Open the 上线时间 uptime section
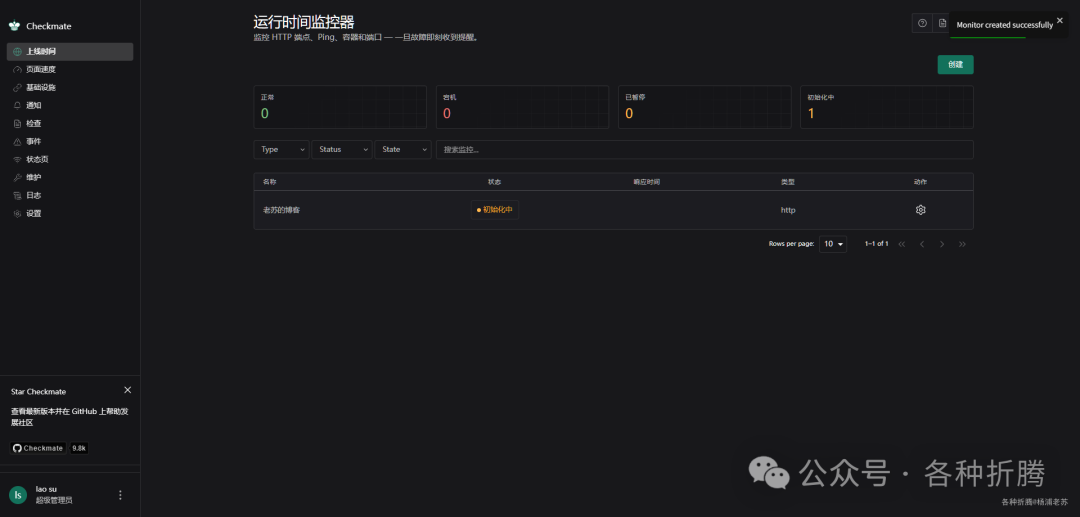 click(70, 52)
